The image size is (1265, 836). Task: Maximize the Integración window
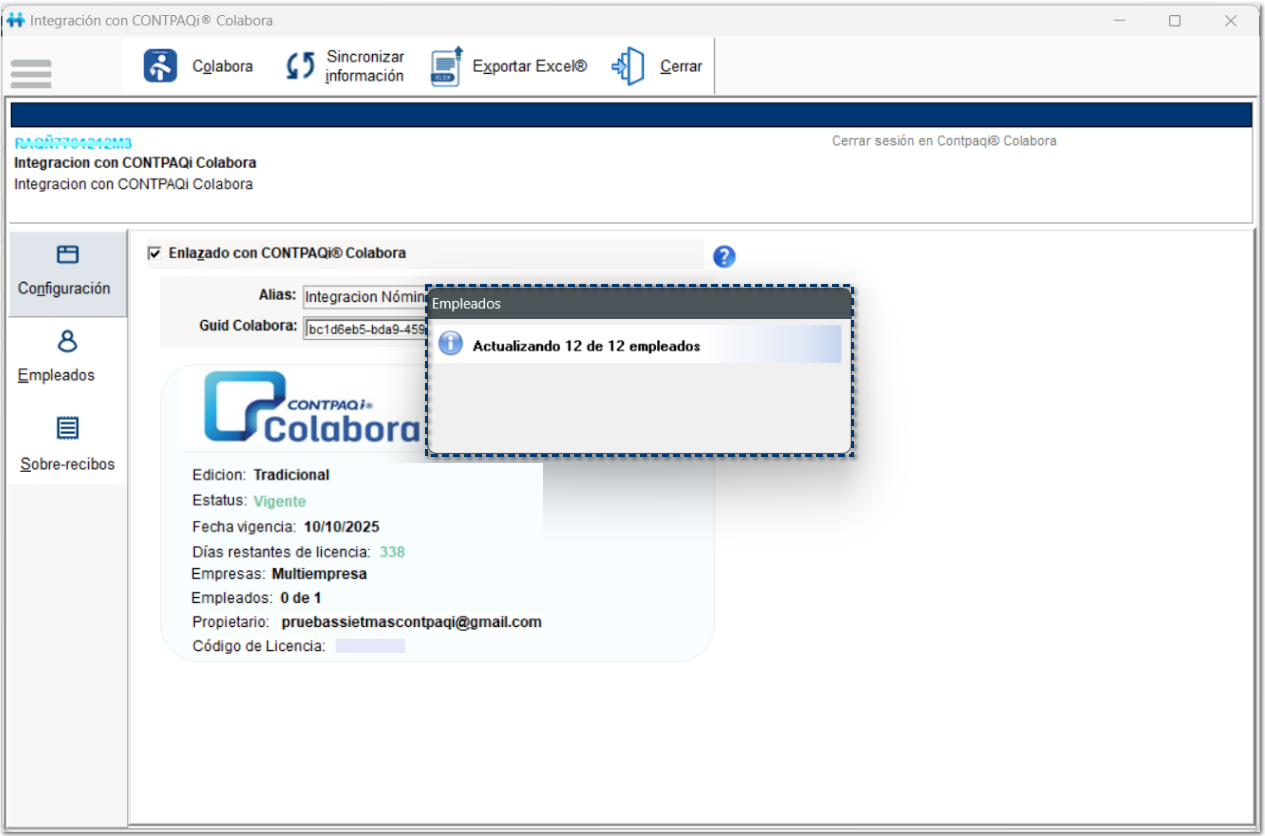(x=1175, y=20)
